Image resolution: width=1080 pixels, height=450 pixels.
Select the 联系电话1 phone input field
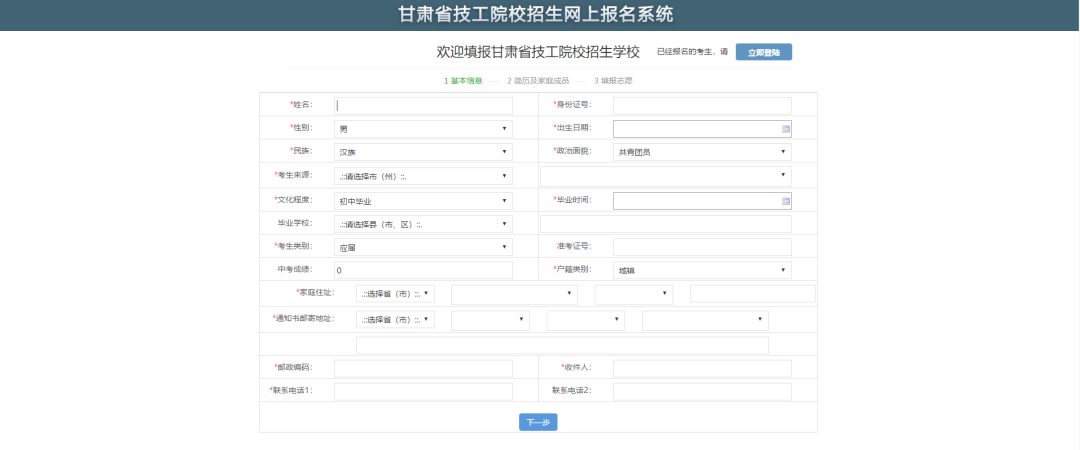pos(423,391)
